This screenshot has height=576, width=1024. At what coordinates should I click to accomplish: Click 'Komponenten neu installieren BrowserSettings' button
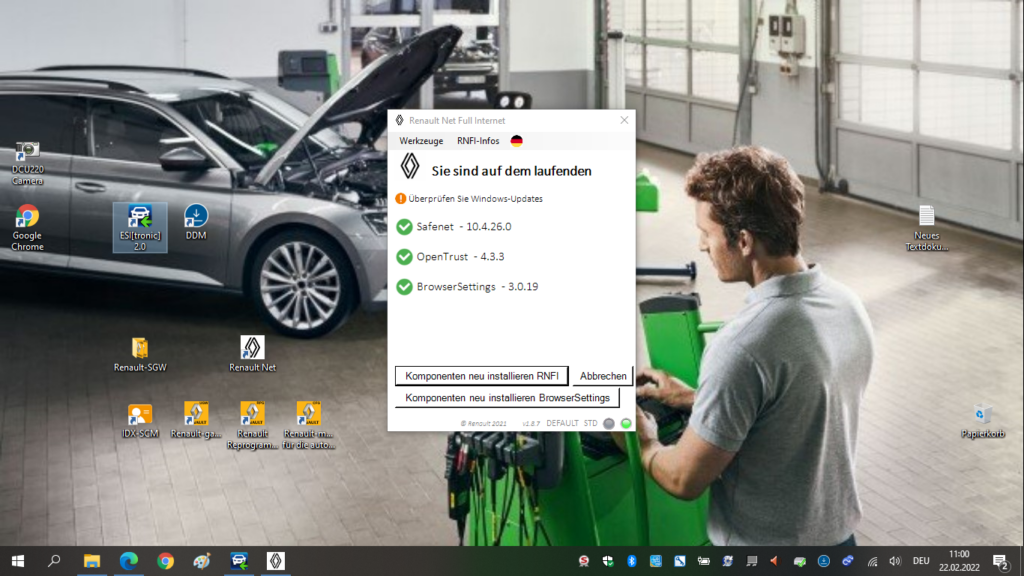pyautogui.click(x=507, y=398)
